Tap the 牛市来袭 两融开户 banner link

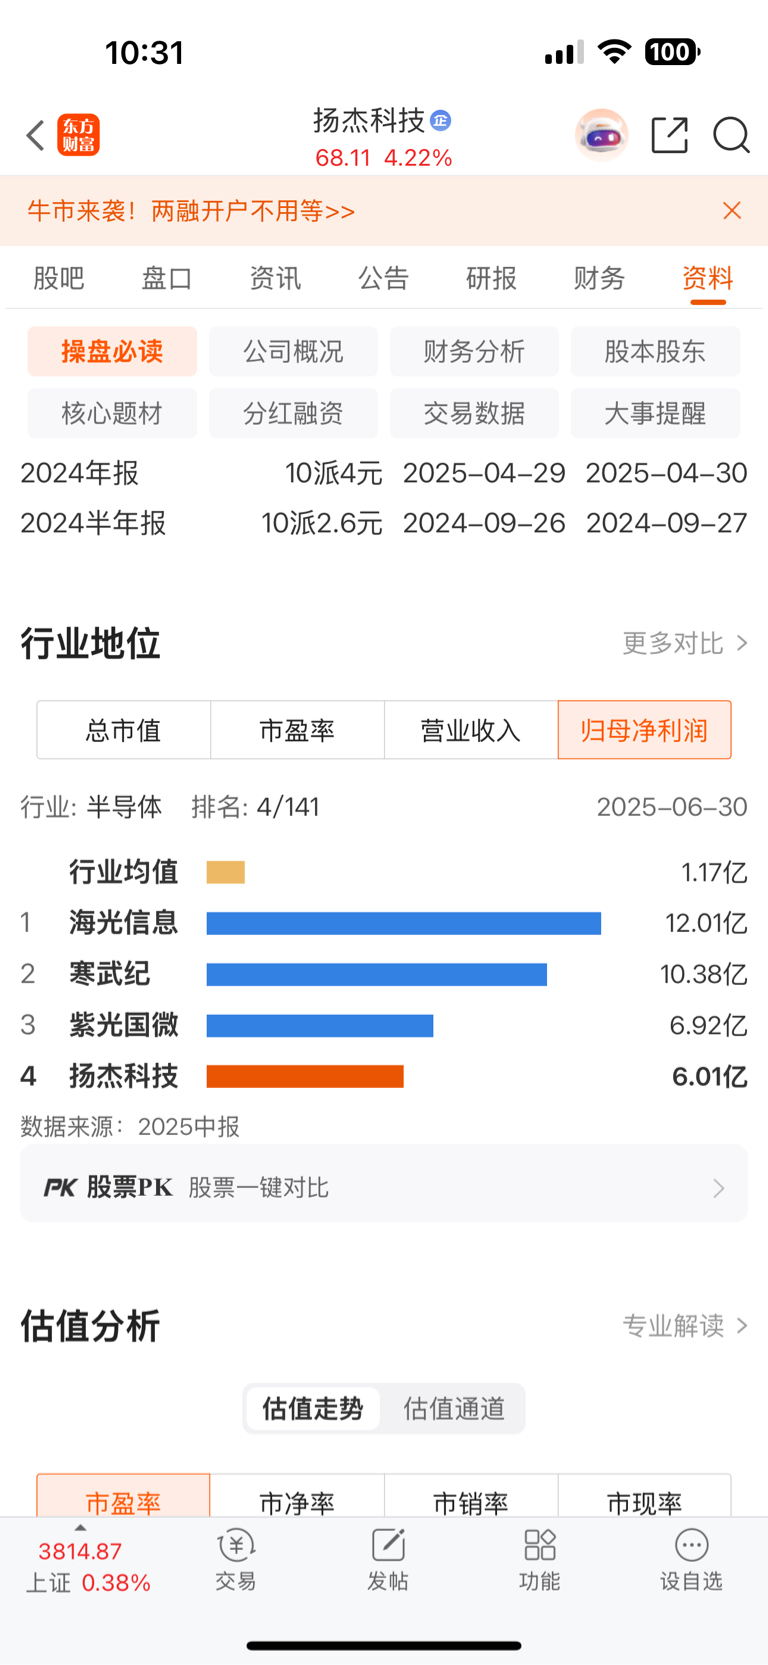(191, 211)
